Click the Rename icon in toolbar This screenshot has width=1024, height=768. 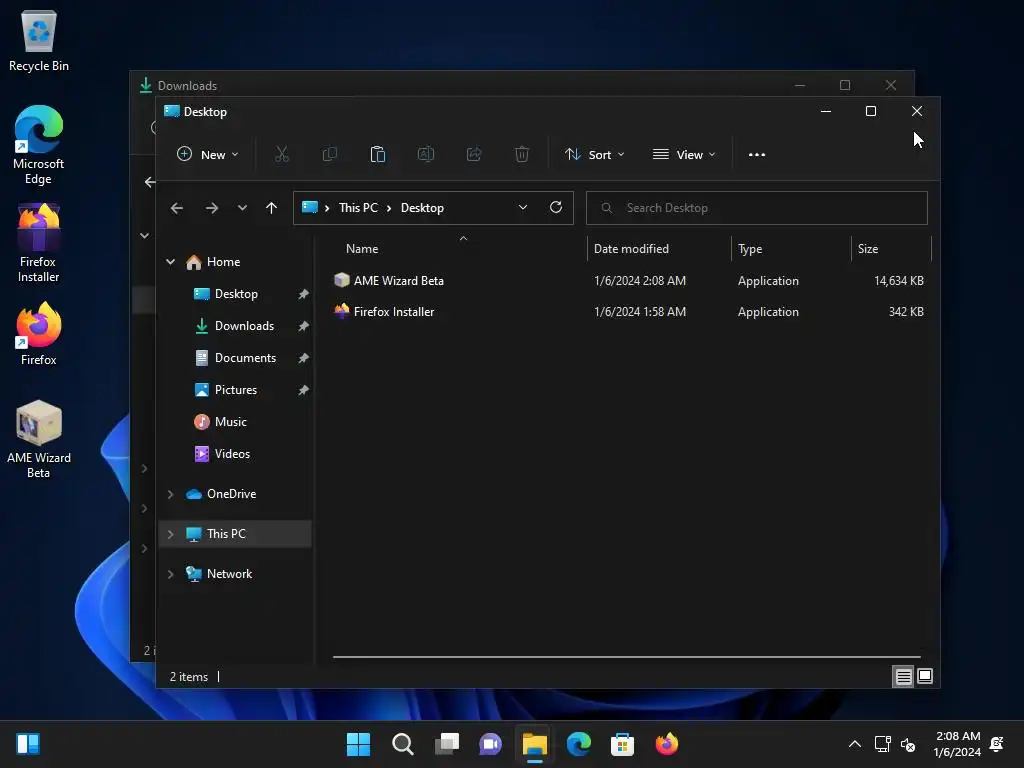(426, 154)
